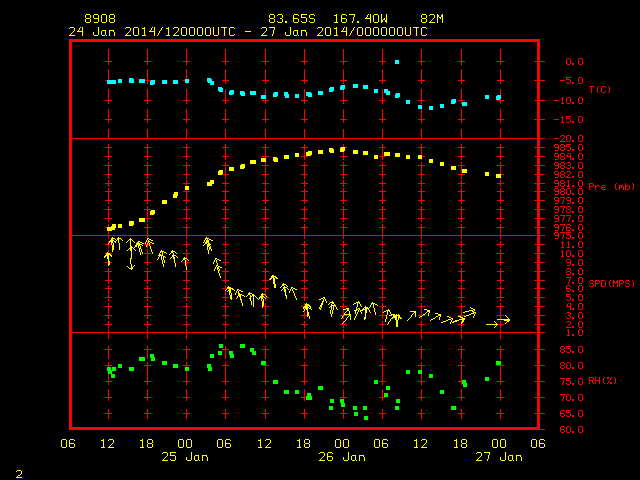Screen dimensions: 640x480
Task: Click the last green humidity point near 80
Action: pyautogui.click(x=498, y=363)
